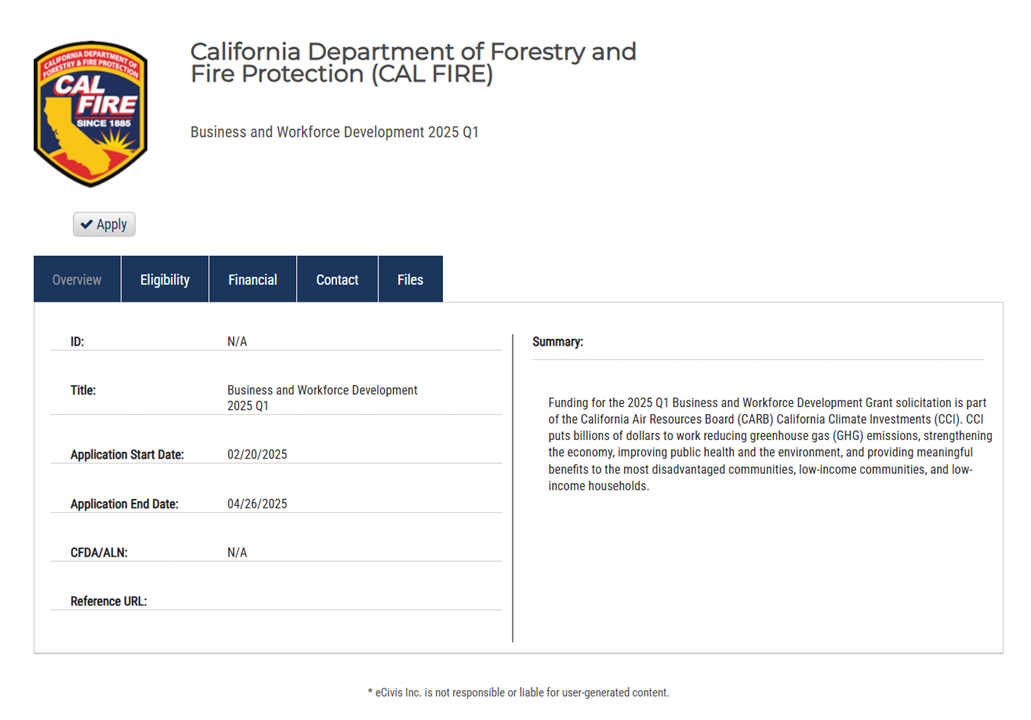Click the eCivis disclaimer text at bottom

tap(520, 692)
